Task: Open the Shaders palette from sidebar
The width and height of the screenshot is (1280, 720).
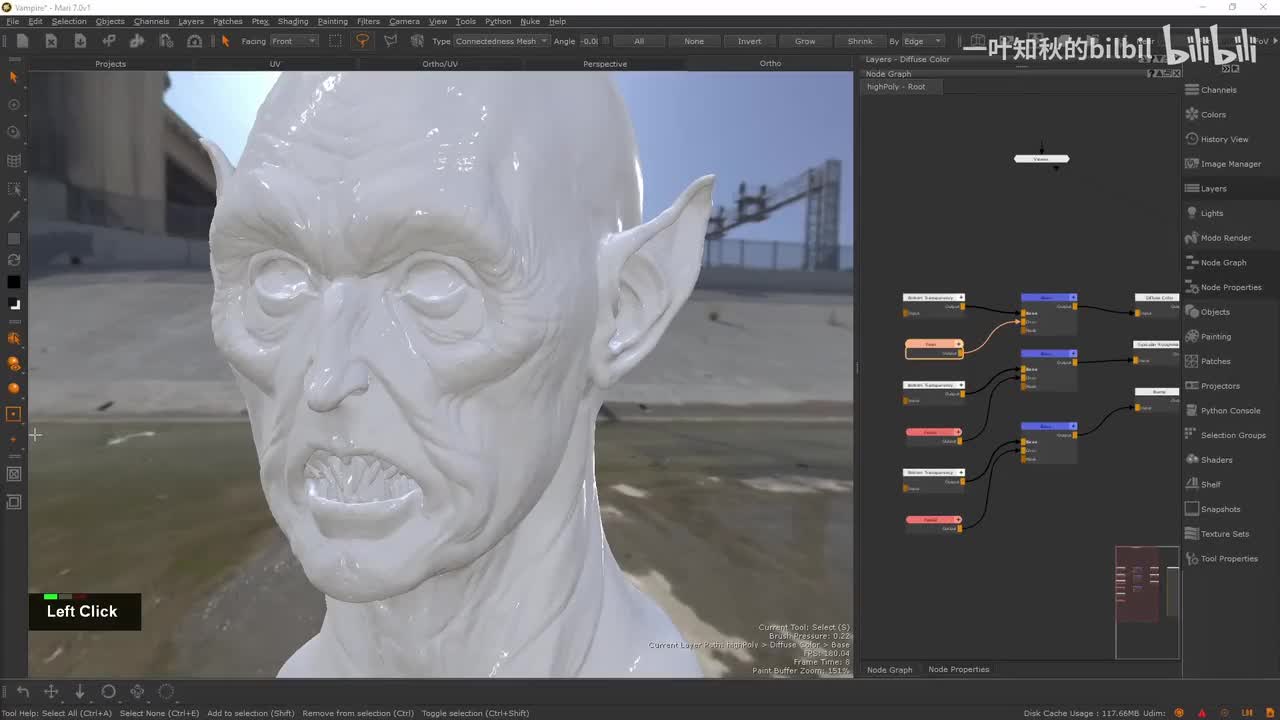Action: click(1216, 460)
